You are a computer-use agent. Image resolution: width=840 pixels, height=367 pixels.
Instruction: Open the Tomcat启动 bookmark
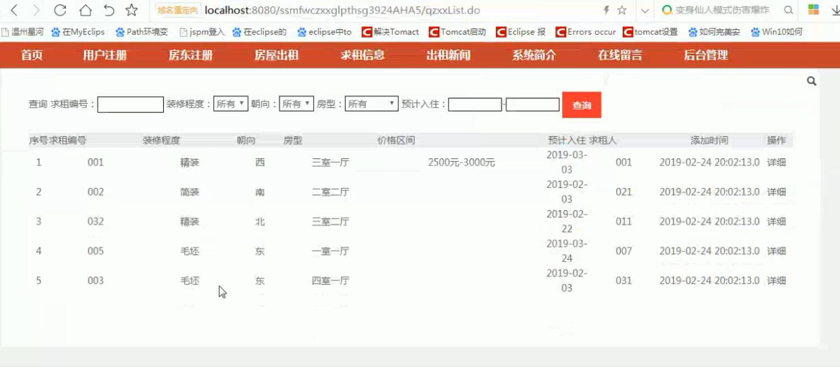tap(458, 32)
